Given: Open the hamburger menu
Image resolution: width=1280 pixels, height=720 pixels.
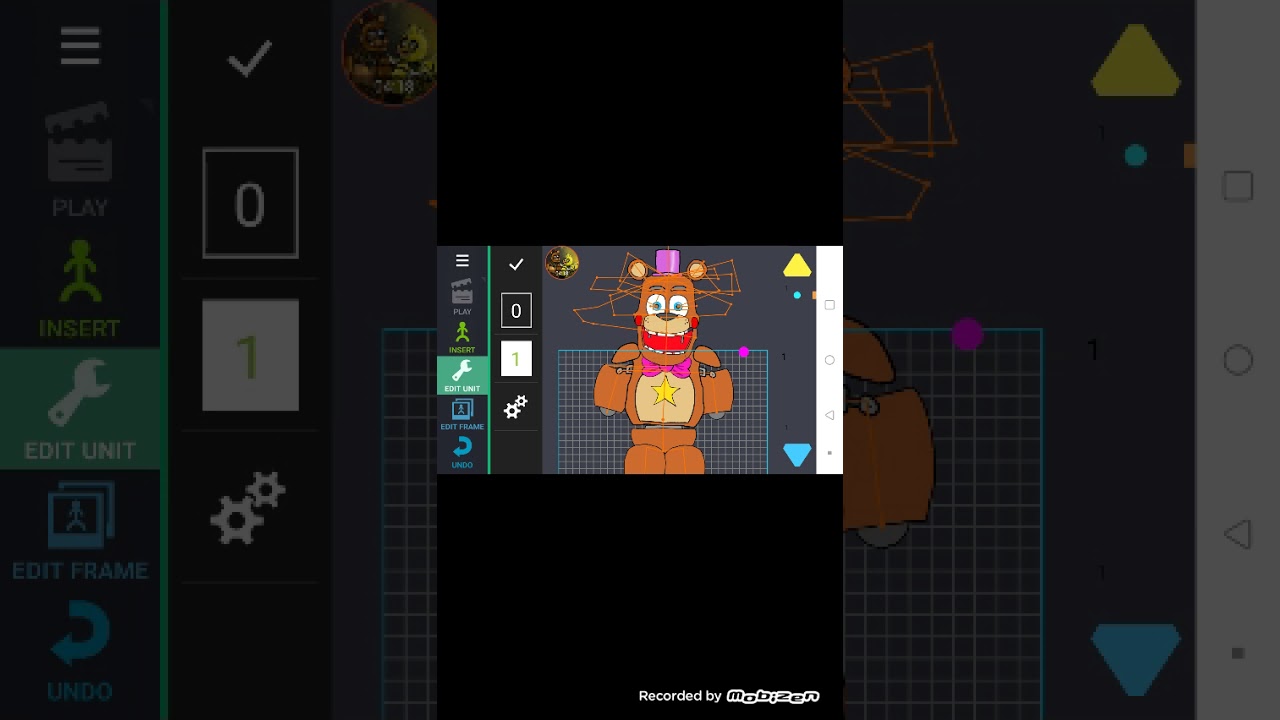Looking at the screenshot, I should point(462,261).
